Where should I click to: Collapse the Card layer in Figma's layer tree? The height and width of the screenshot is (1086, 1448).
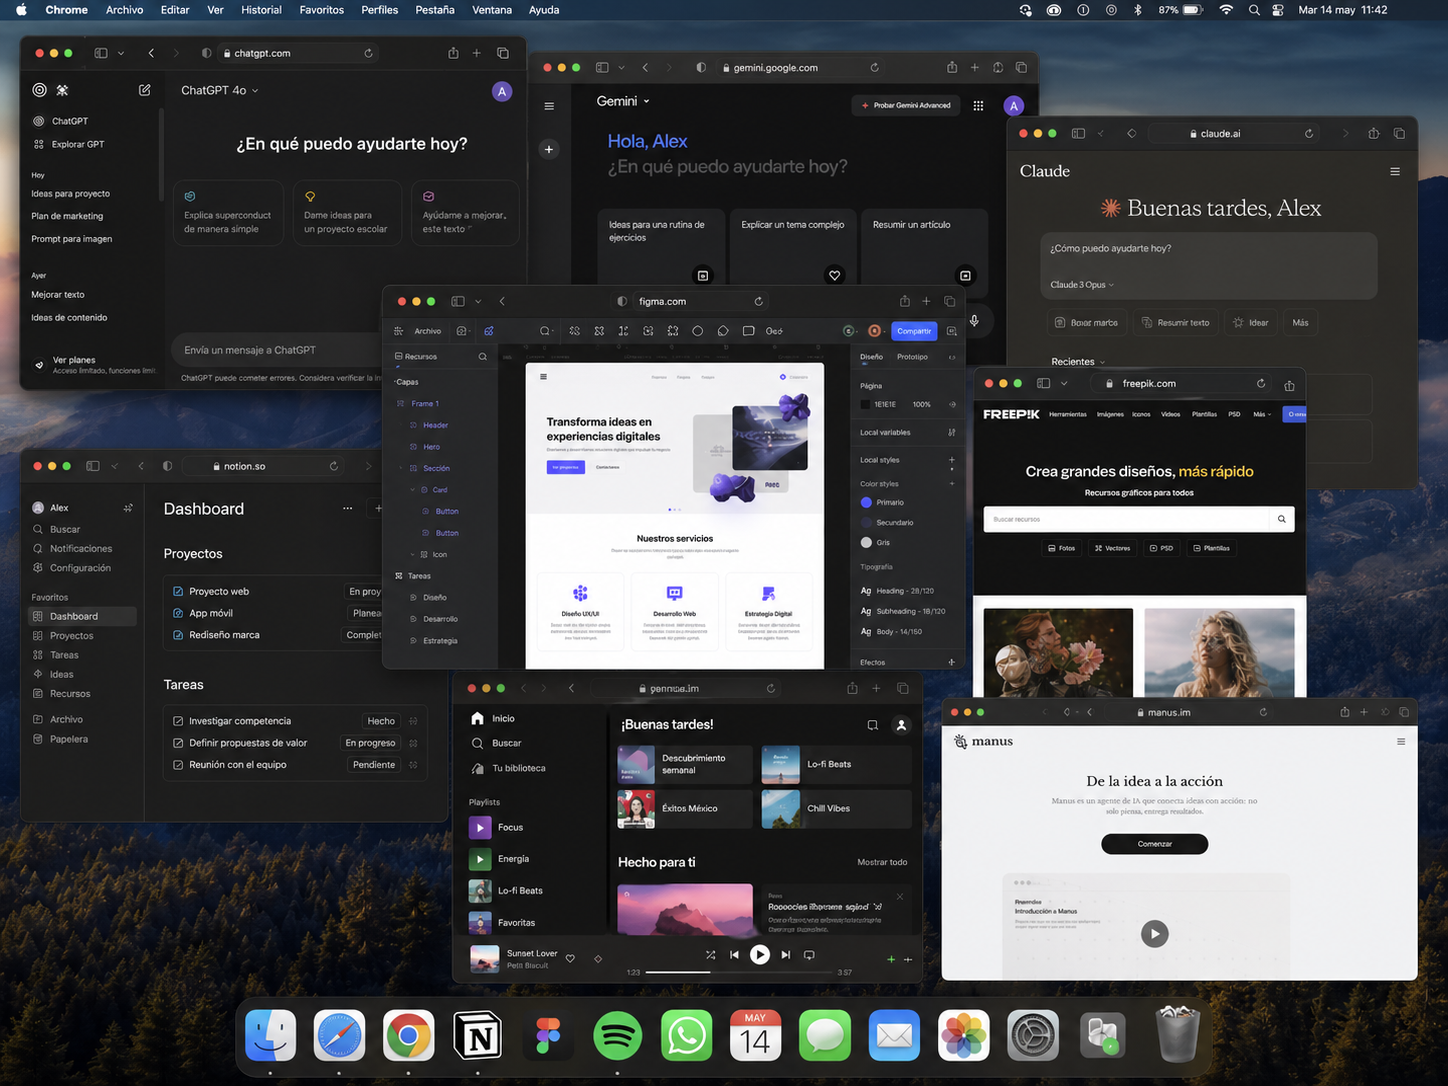tap(412, 490)
